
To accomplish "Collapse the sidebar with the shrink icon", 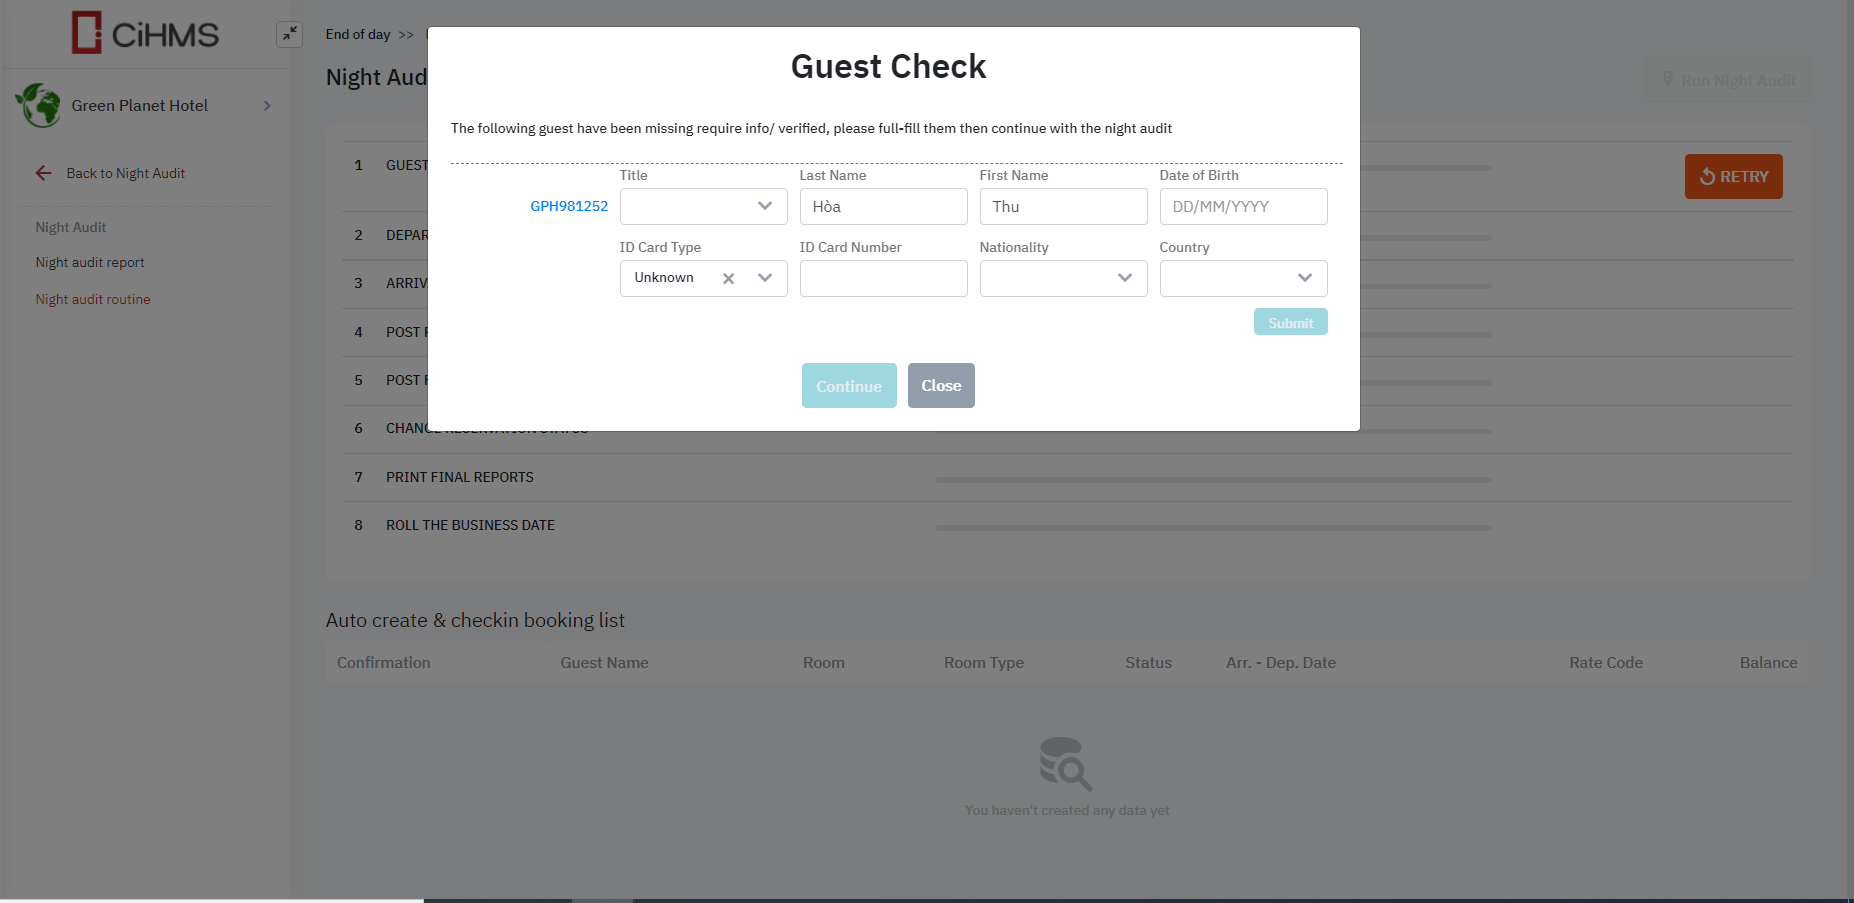I will pos(289,34).
